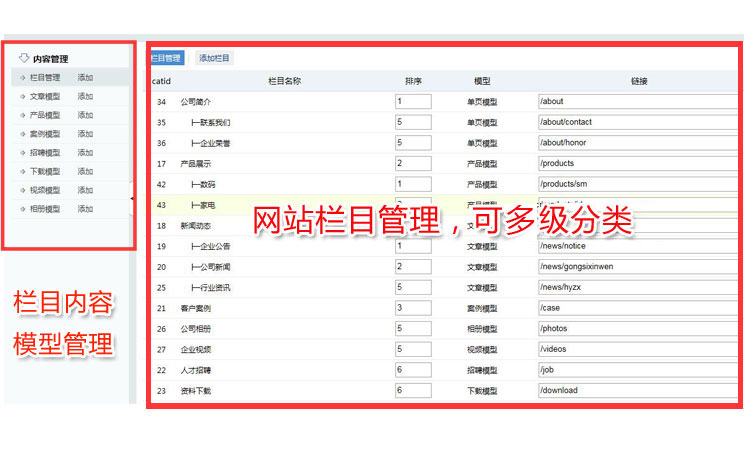The image size is (750, 450).
Task: Click the bullet icon beside 招聘模型
Action: click(22, 153)
